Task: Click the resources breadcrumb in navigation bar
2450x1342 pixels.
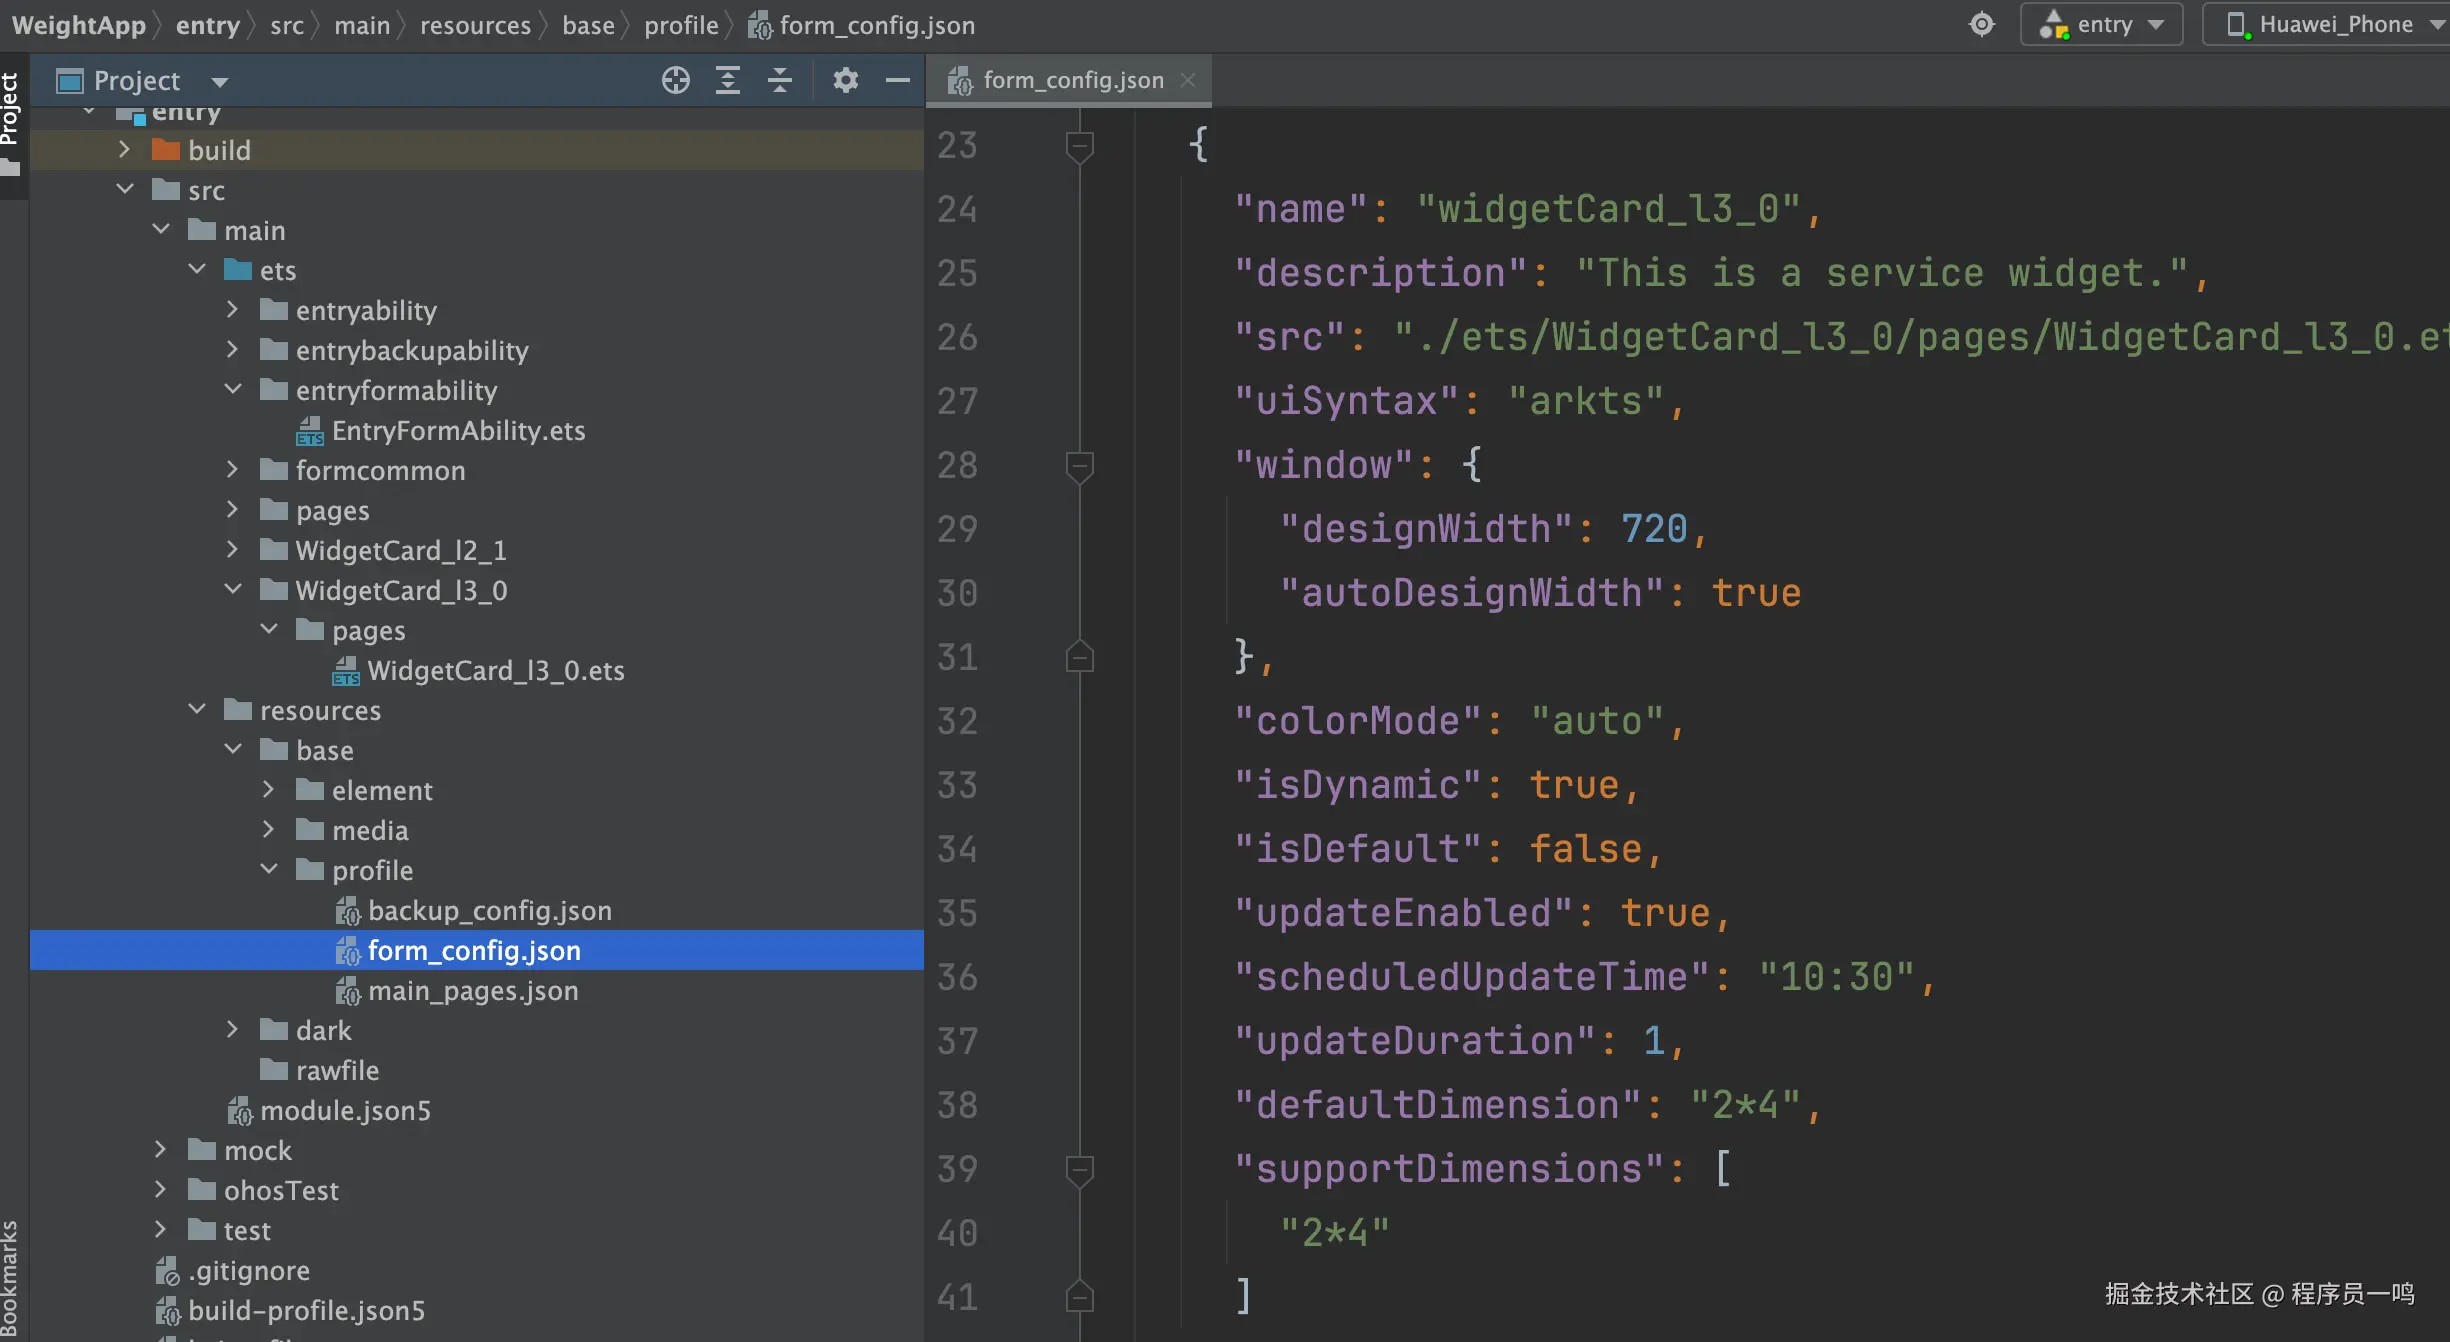Action: 475,25
